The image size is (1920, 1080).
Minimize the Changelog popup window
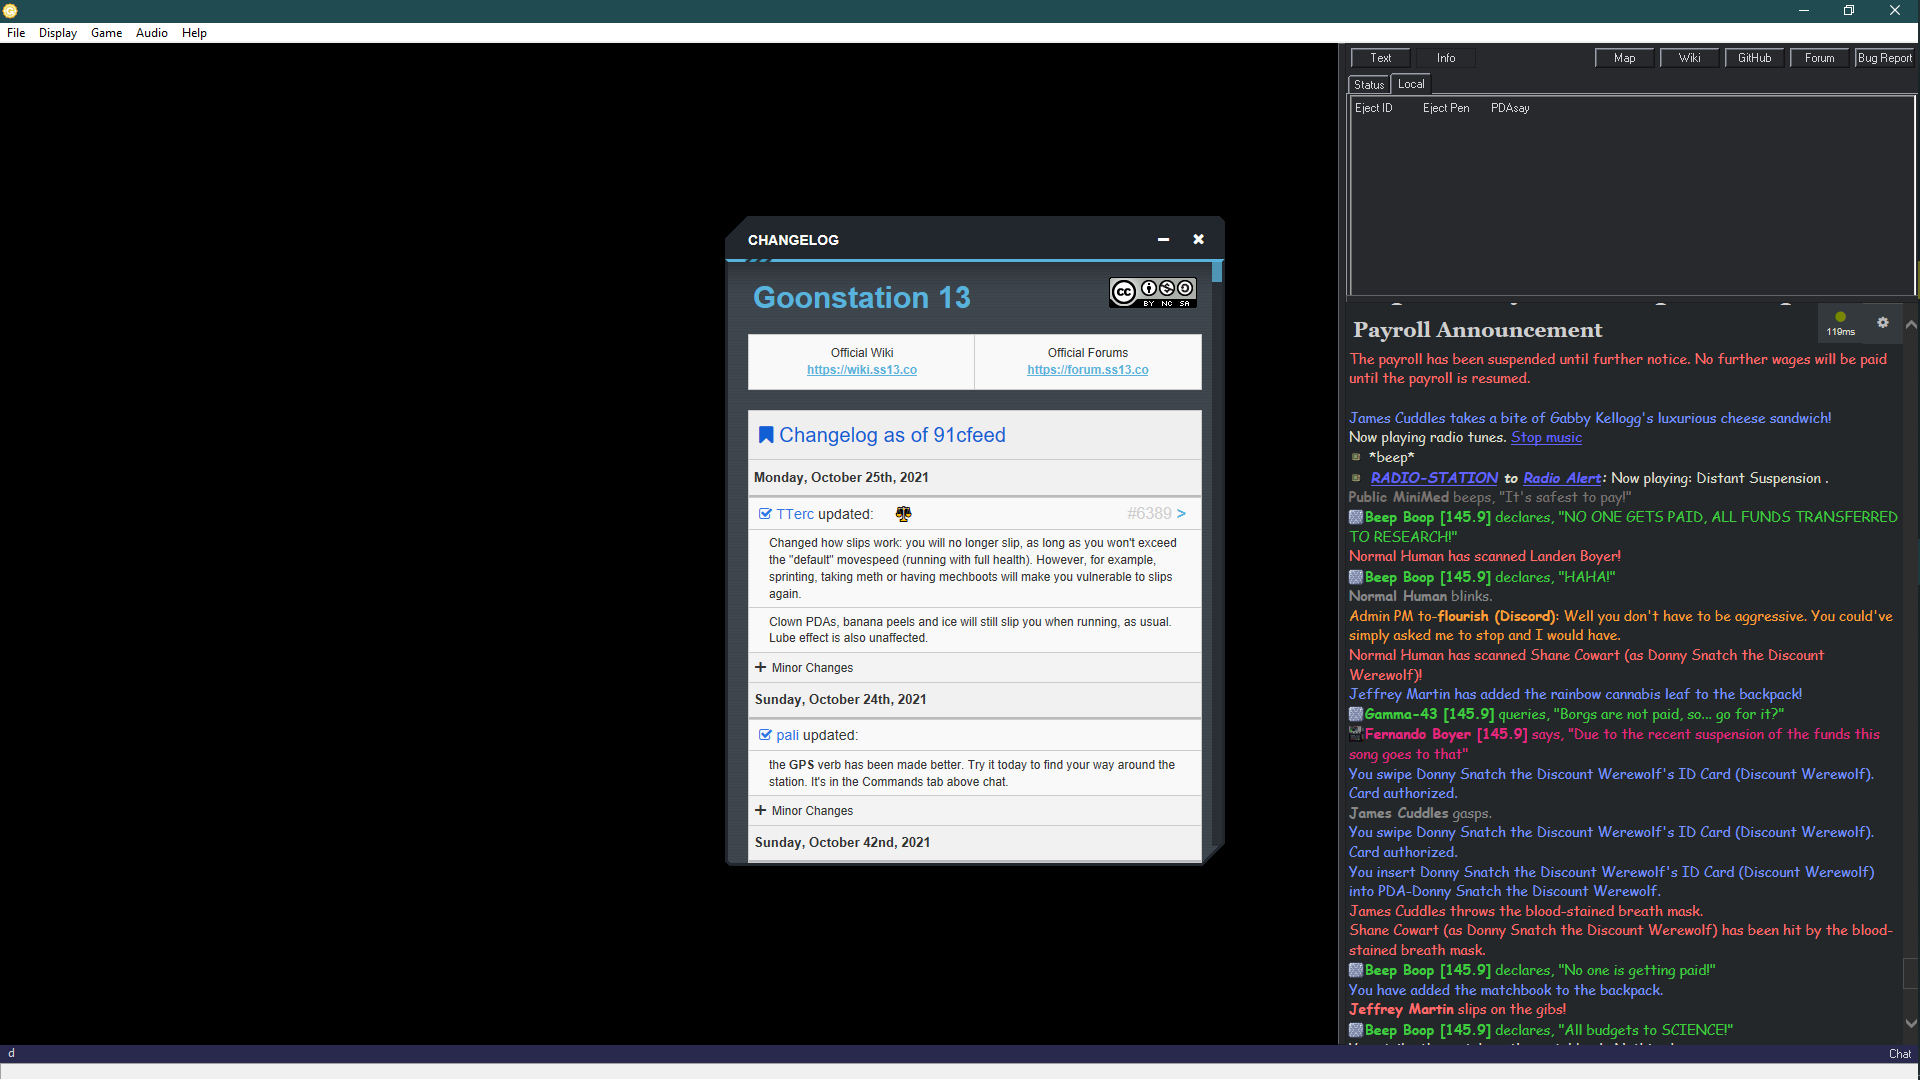pyautogui.click(x=1163, y=239)
